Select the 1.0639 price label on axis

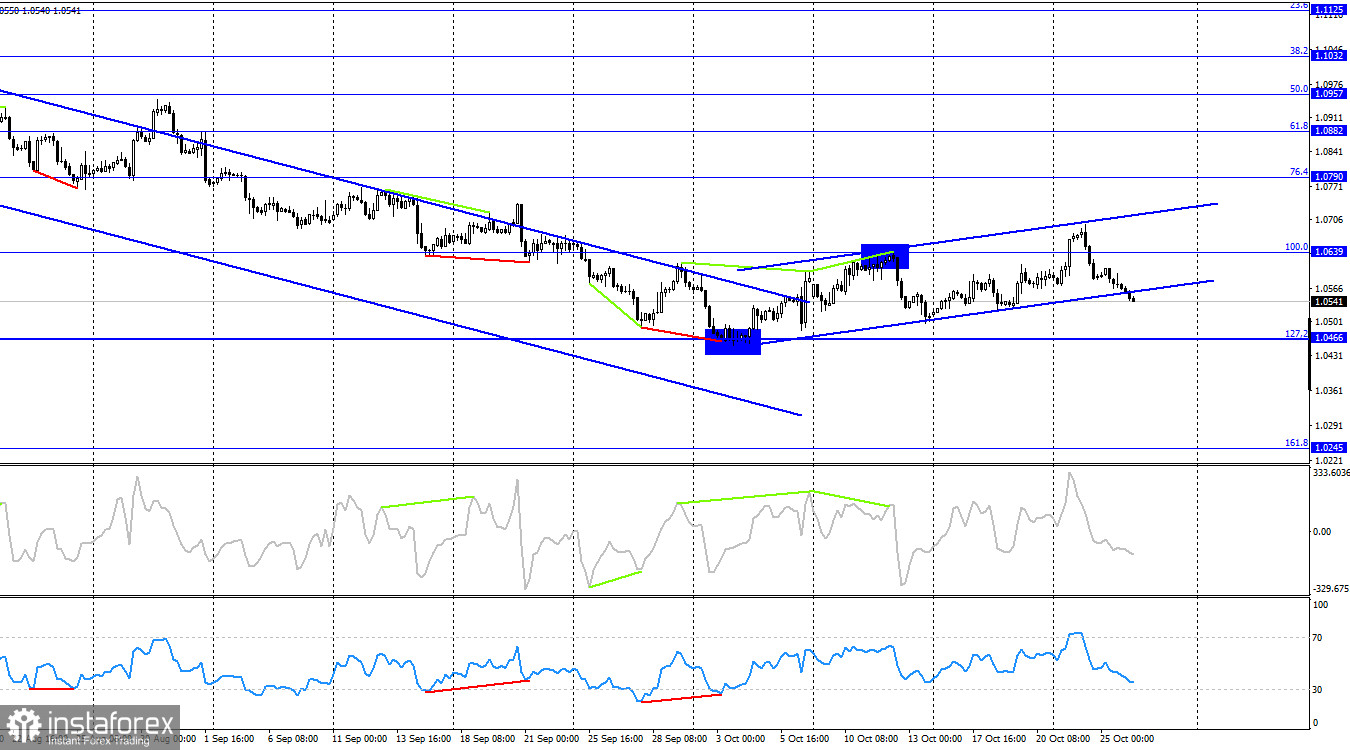tap(1328, 252)
